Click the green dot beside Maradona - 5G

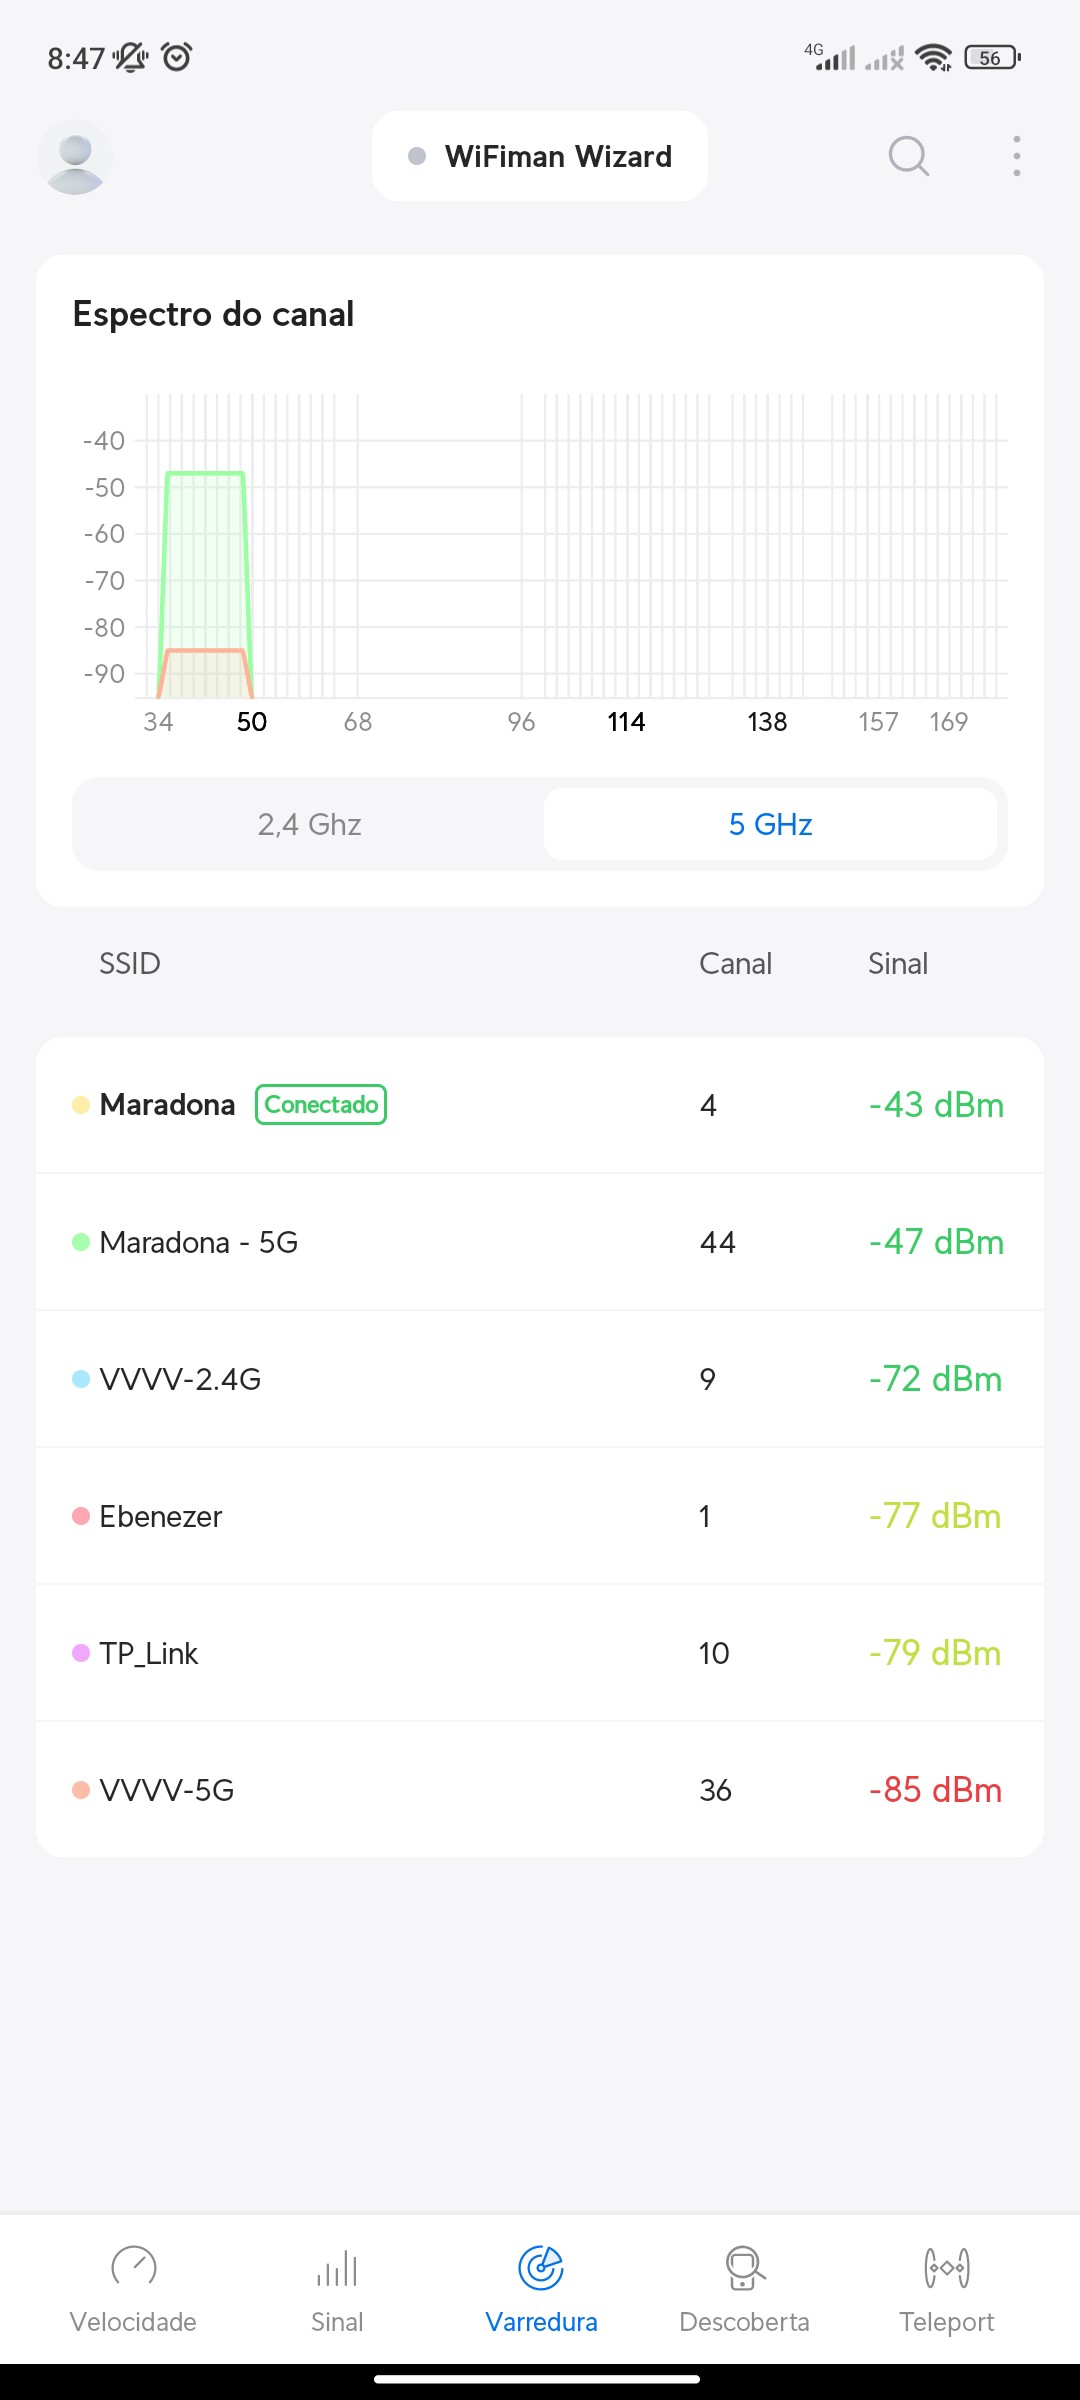click(81, 1242)
